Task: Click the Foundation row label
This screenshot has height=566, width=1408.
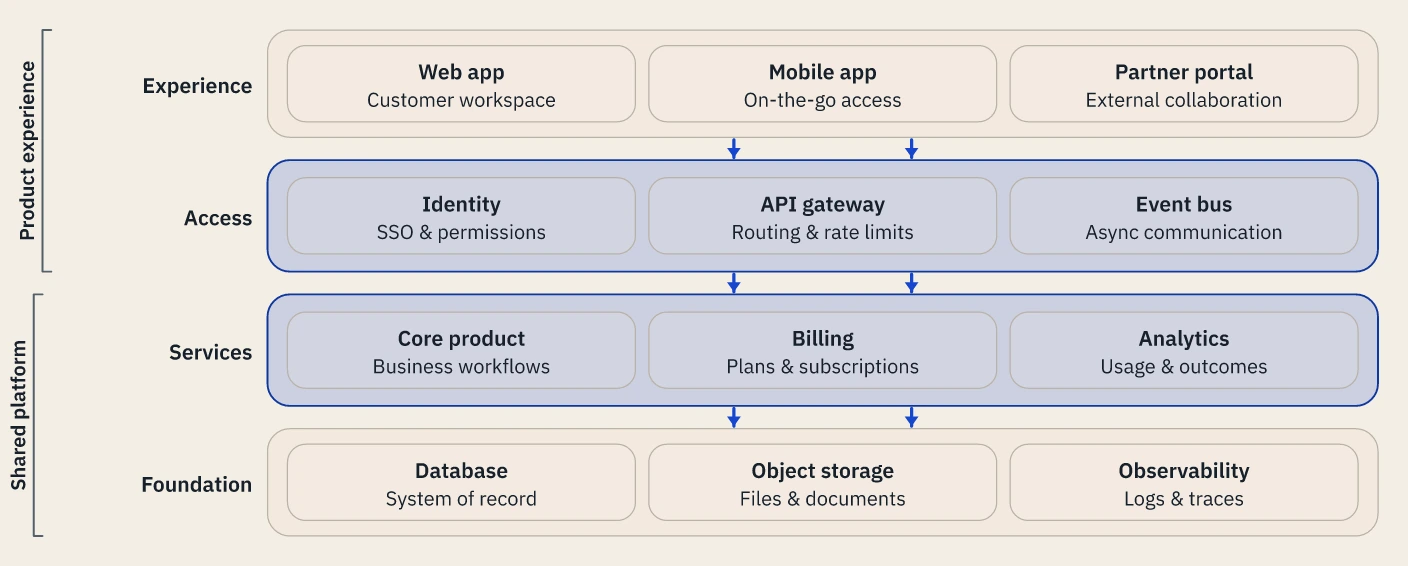Action: pyautogui.click(x=196, y=485)
